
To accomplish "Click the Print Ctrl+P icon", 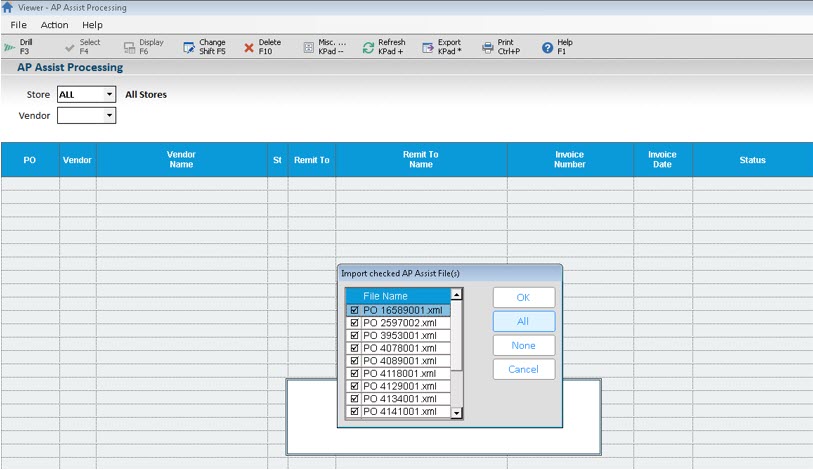I will pos(488,47).
